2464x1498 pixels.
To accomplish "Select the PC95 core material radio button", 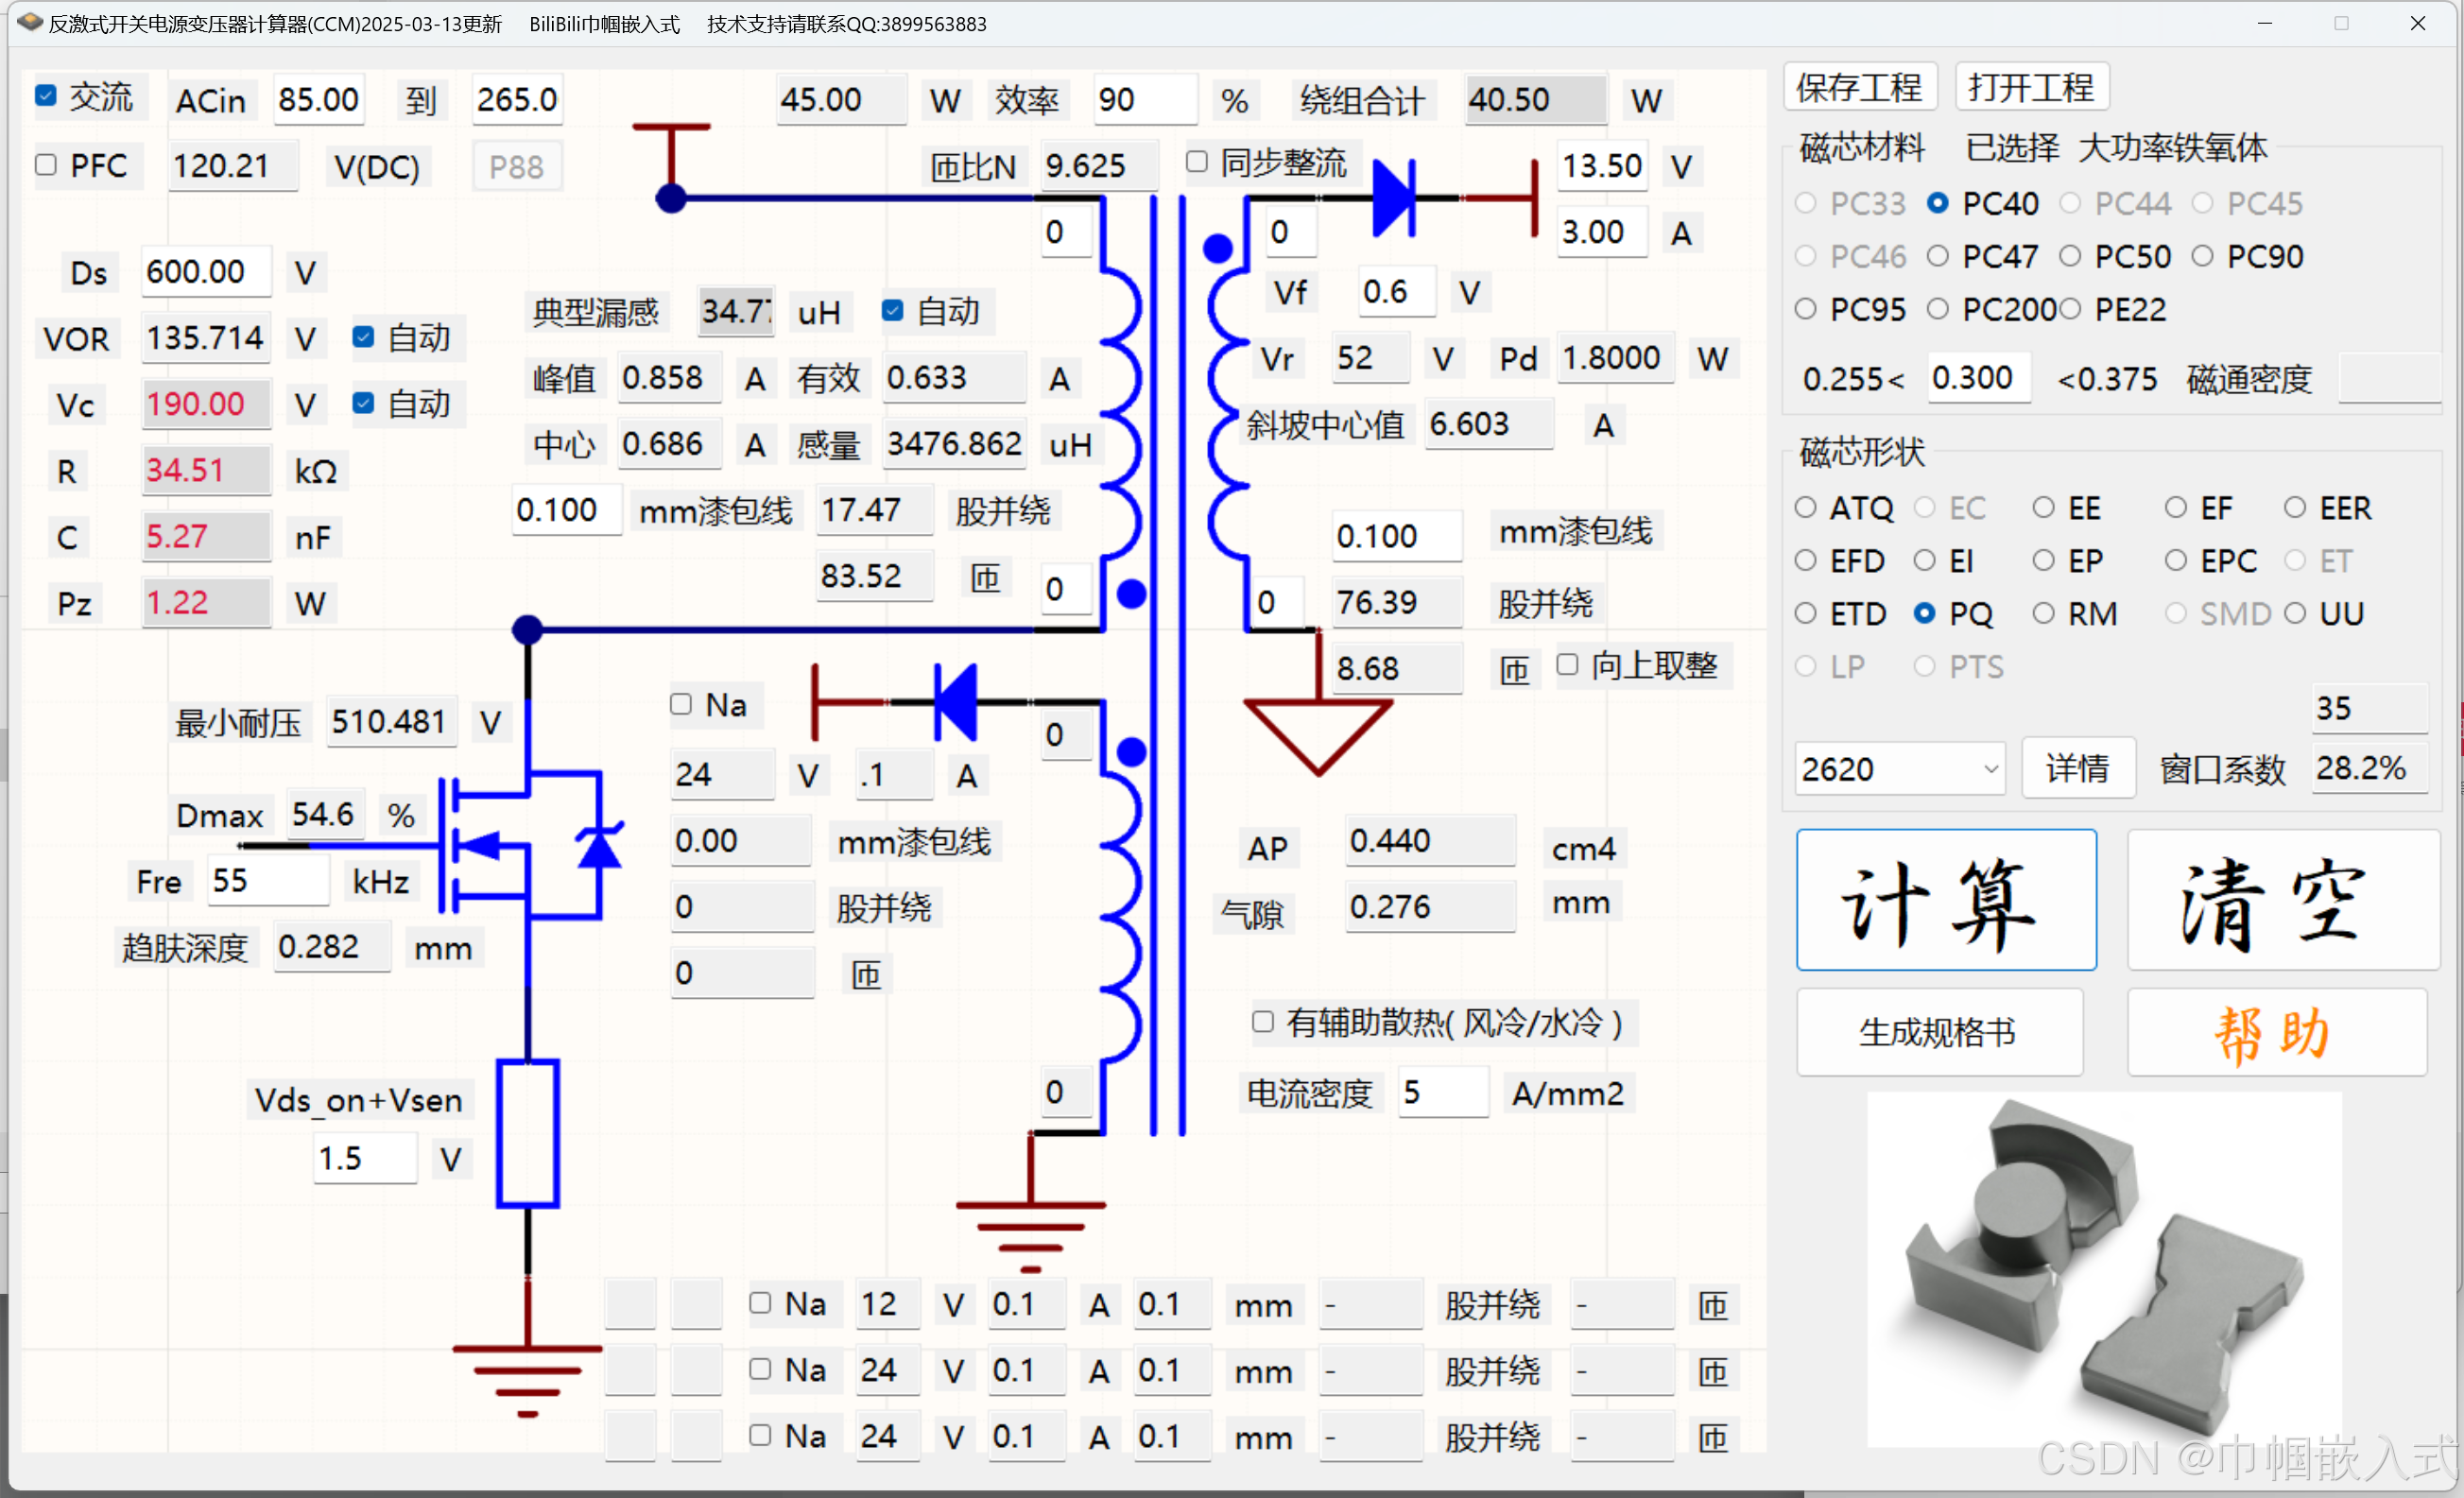I will point(1805,309).
